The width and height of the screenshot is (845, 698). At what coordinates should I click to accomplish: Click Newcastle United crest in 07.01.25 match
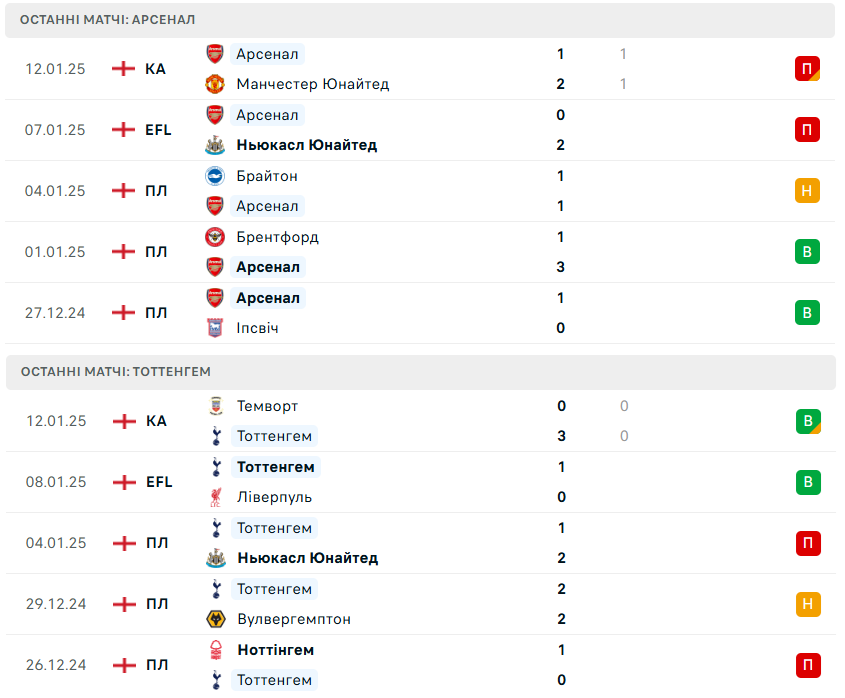[x=215, y=145]
